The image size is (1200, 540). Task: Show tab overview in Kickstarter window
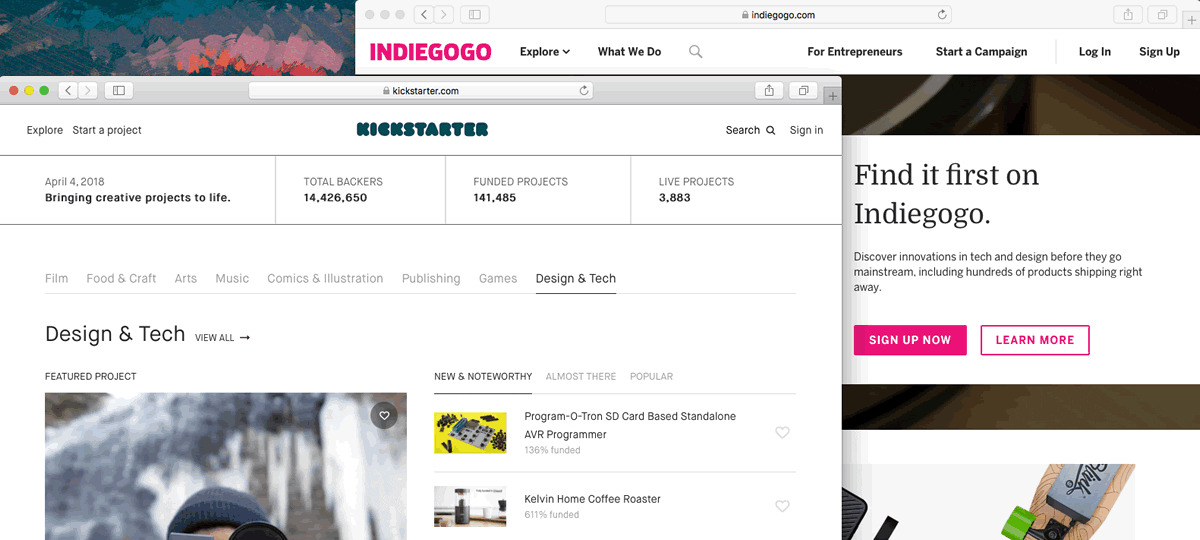tap(803, 91)
